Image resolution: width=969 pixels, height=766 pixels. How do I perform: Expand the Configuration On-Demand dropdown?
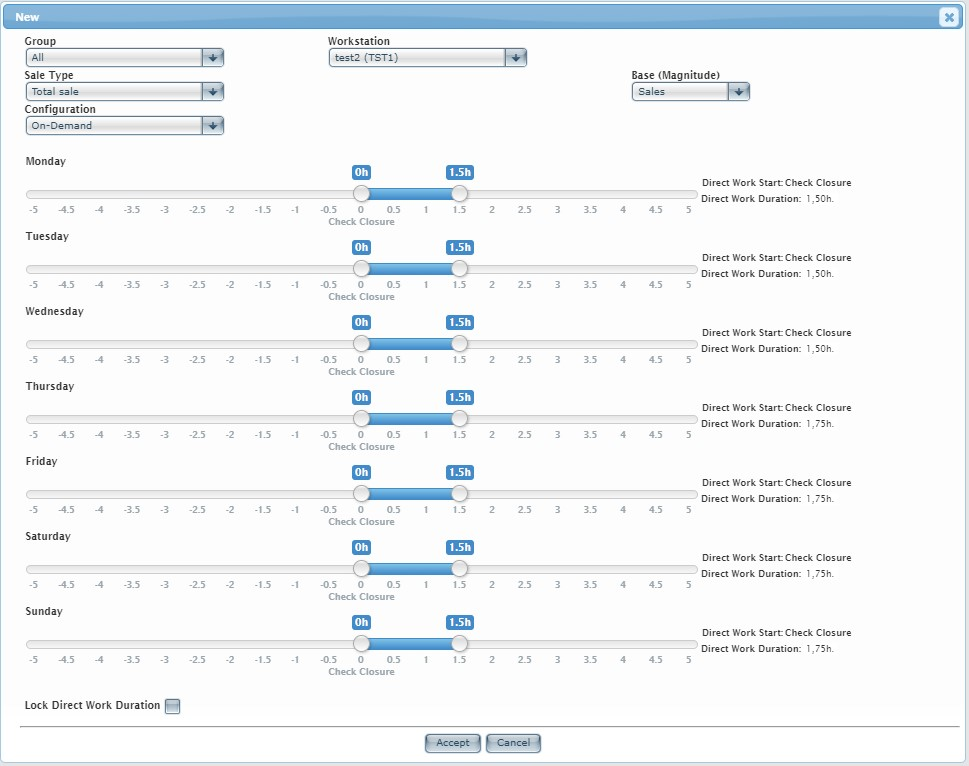point(212,126)
